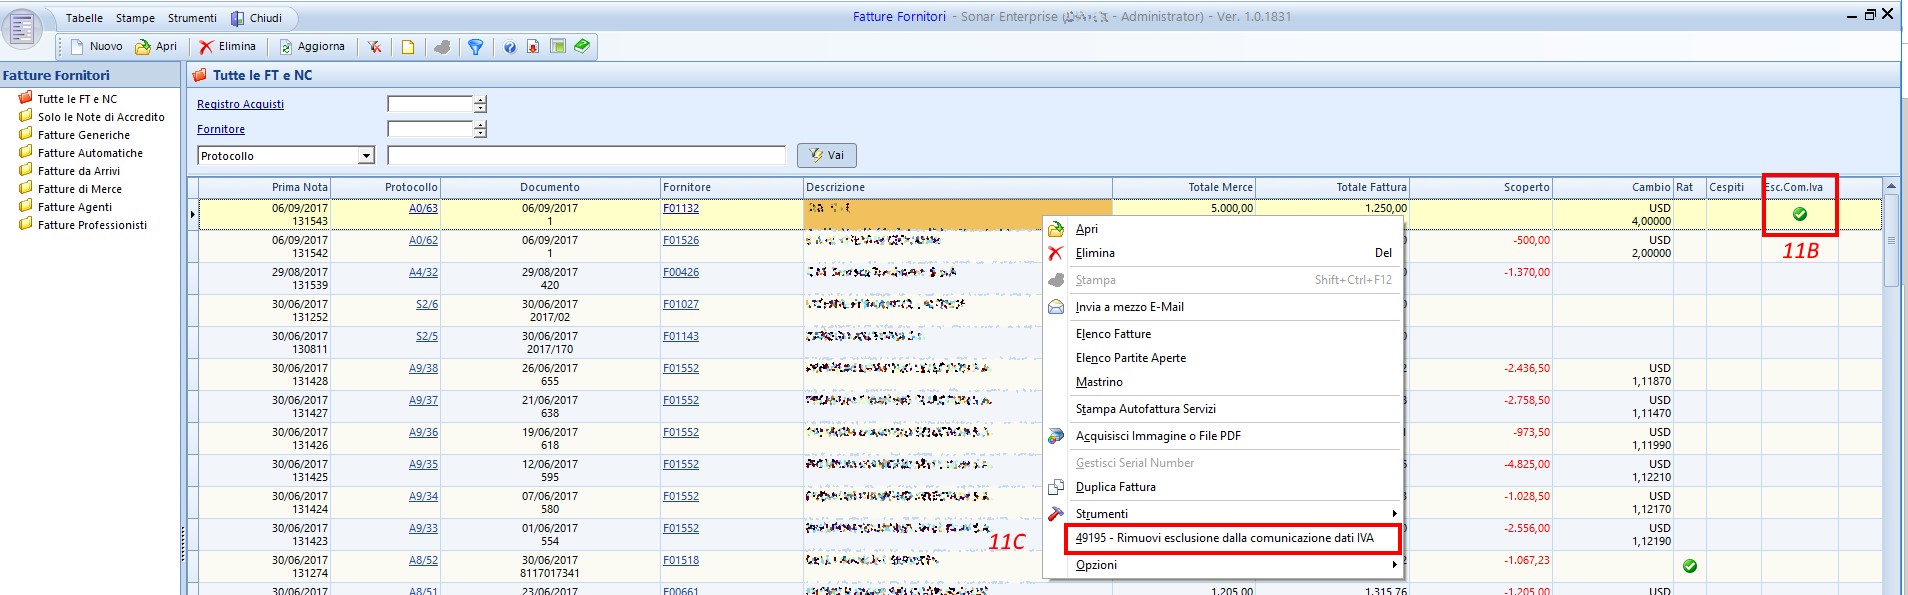Click the yellow note icon in toolbar
Screen dimensions: 1908x595
pos(408,47)
